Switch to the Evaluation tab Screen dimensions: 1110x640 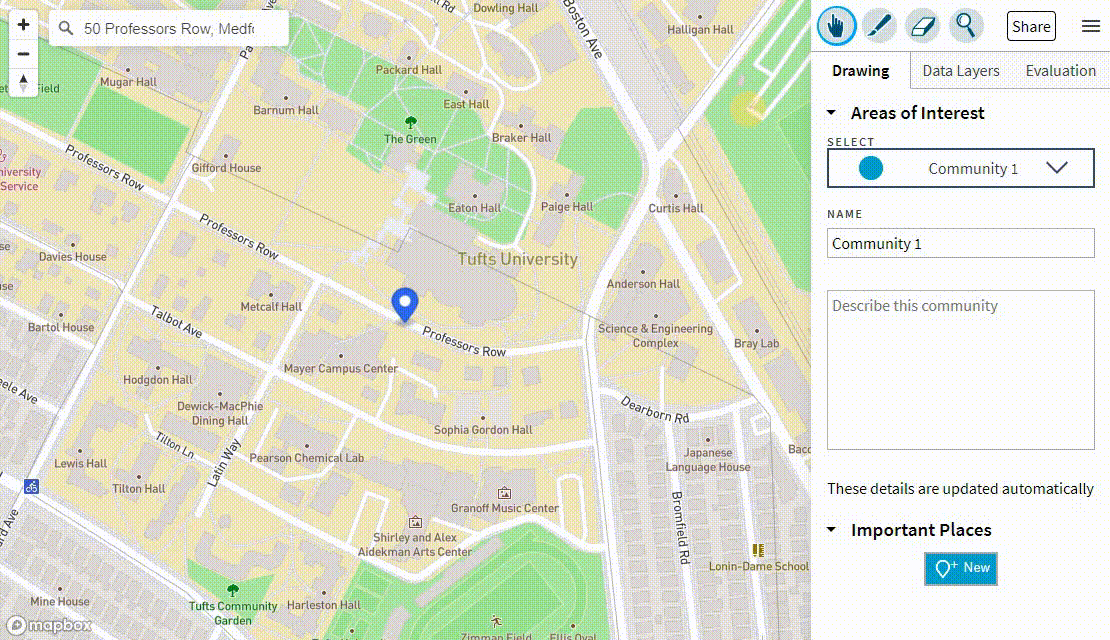coord(1060,70)
